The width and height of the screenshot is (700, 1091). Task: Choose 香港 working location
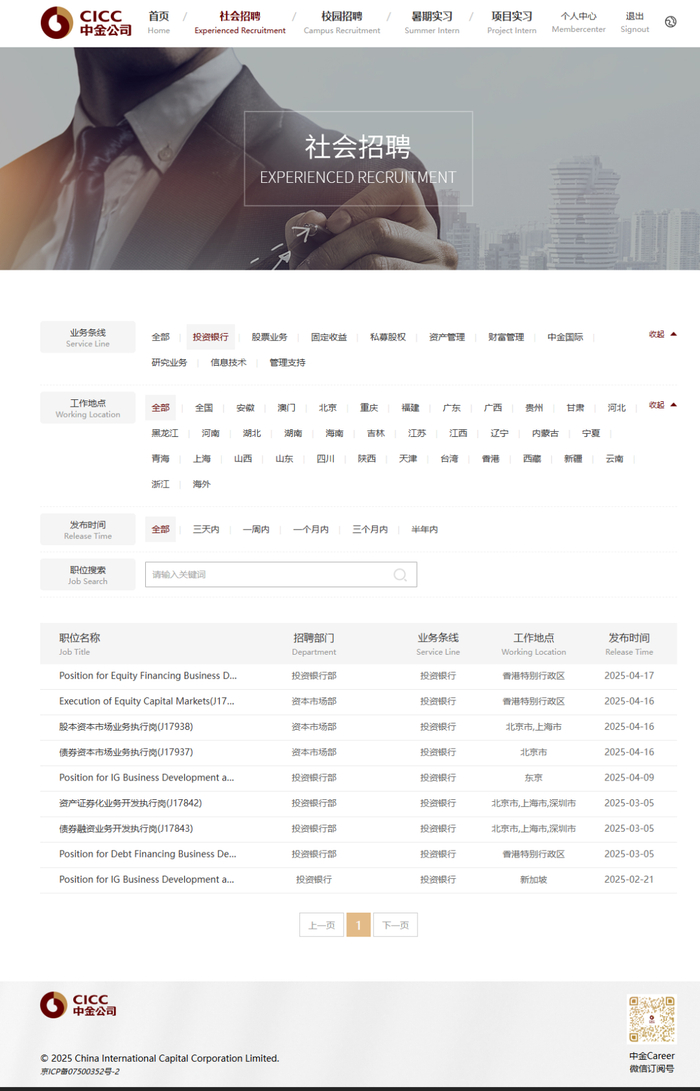(x=491, y=459)
